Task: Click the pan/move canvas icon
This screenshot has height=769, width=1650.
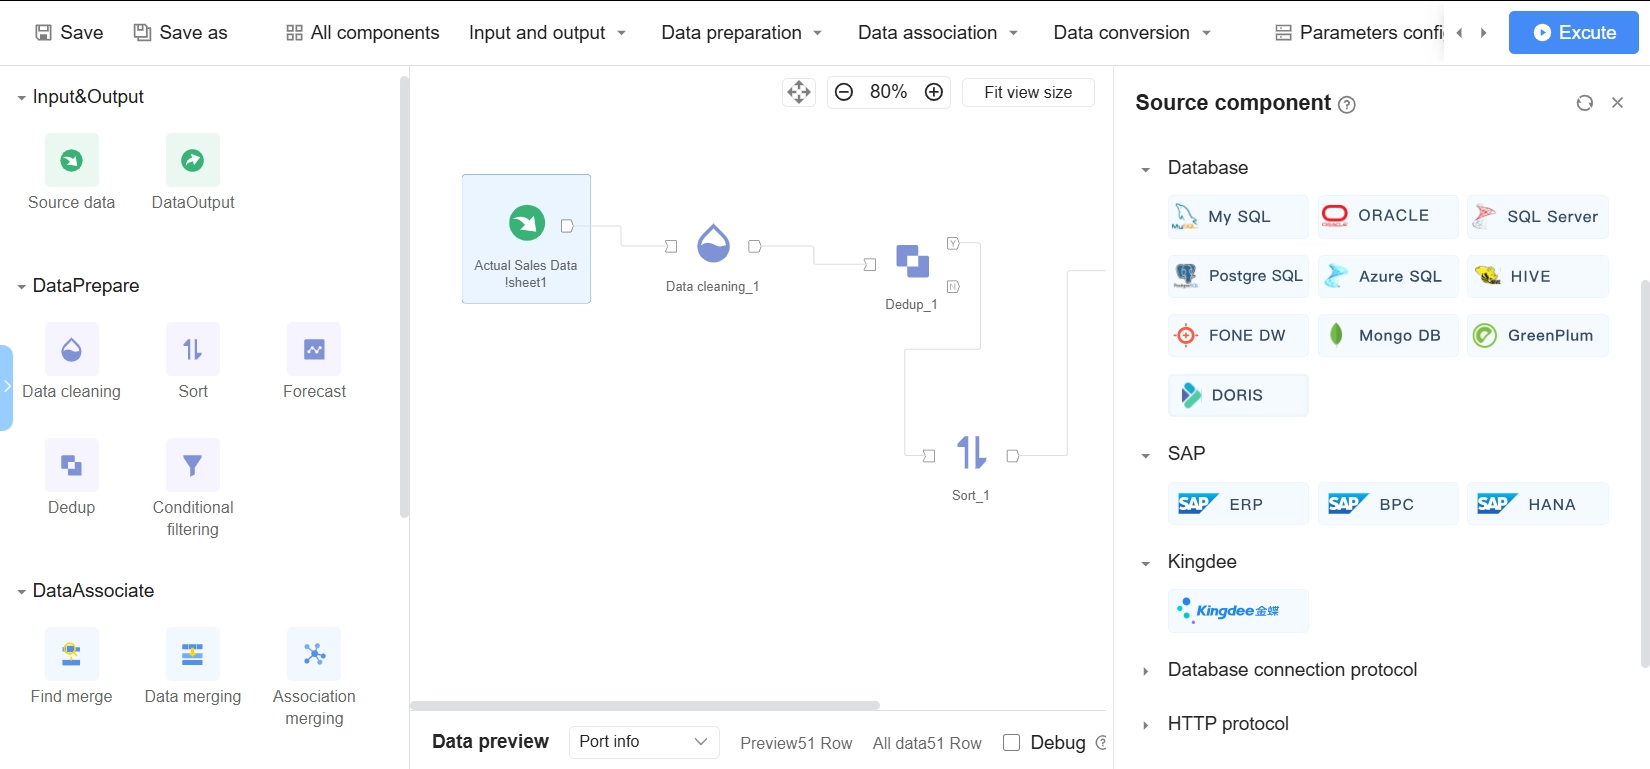Action: [x=799, y=93]
